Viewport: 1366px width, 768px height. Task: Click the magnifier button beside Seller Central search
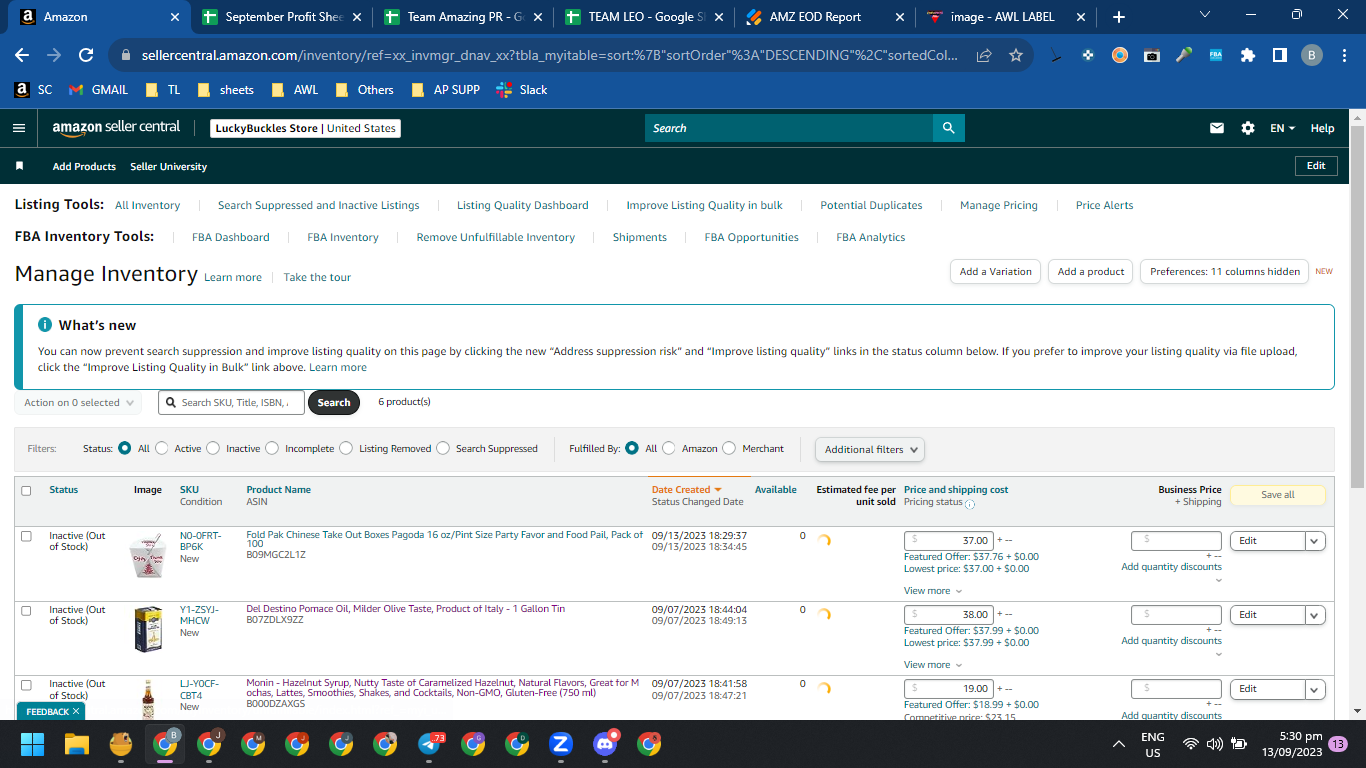[x=949, y=128]
